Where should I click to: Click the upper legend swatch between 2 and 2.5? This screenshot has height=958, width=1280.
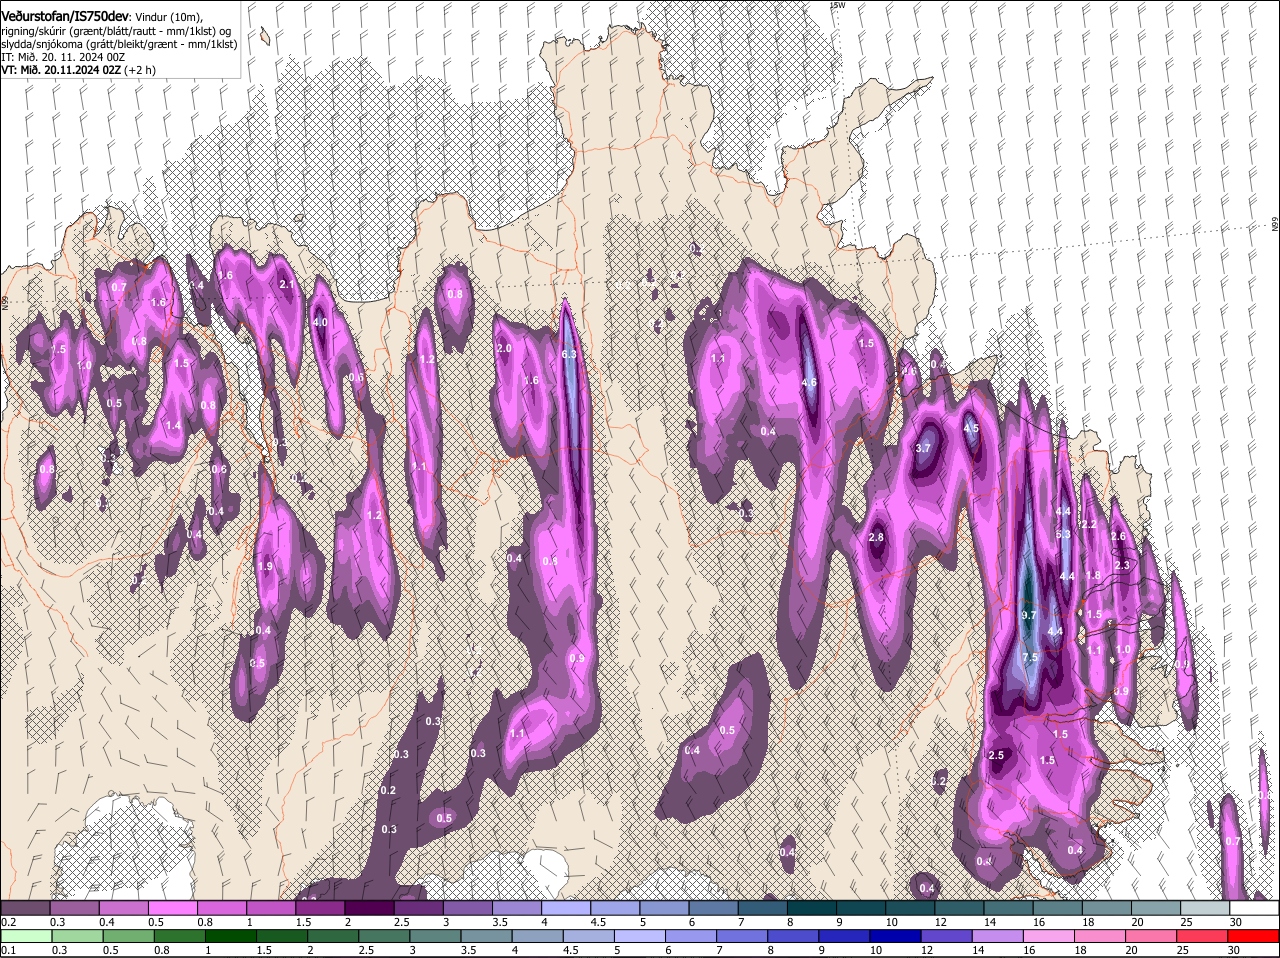click(368, 908)
